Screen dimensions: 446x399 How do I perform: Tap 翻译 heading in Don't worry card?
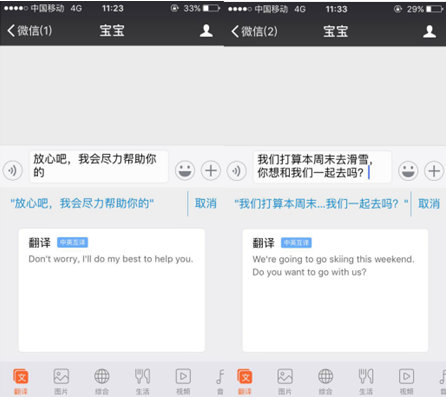(39, 243)
